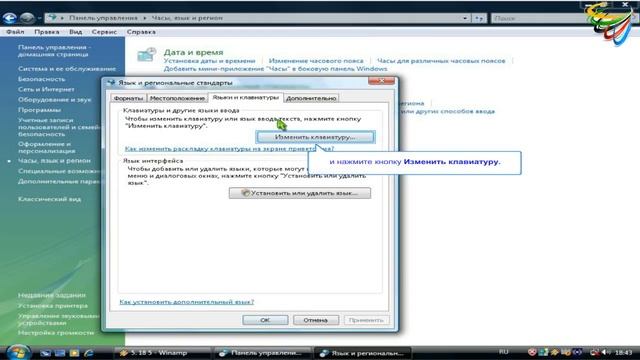Viewport: 640px width, 360px height.
Task: Click the taskbar clock showing 18:43
Action: point(623,352)
